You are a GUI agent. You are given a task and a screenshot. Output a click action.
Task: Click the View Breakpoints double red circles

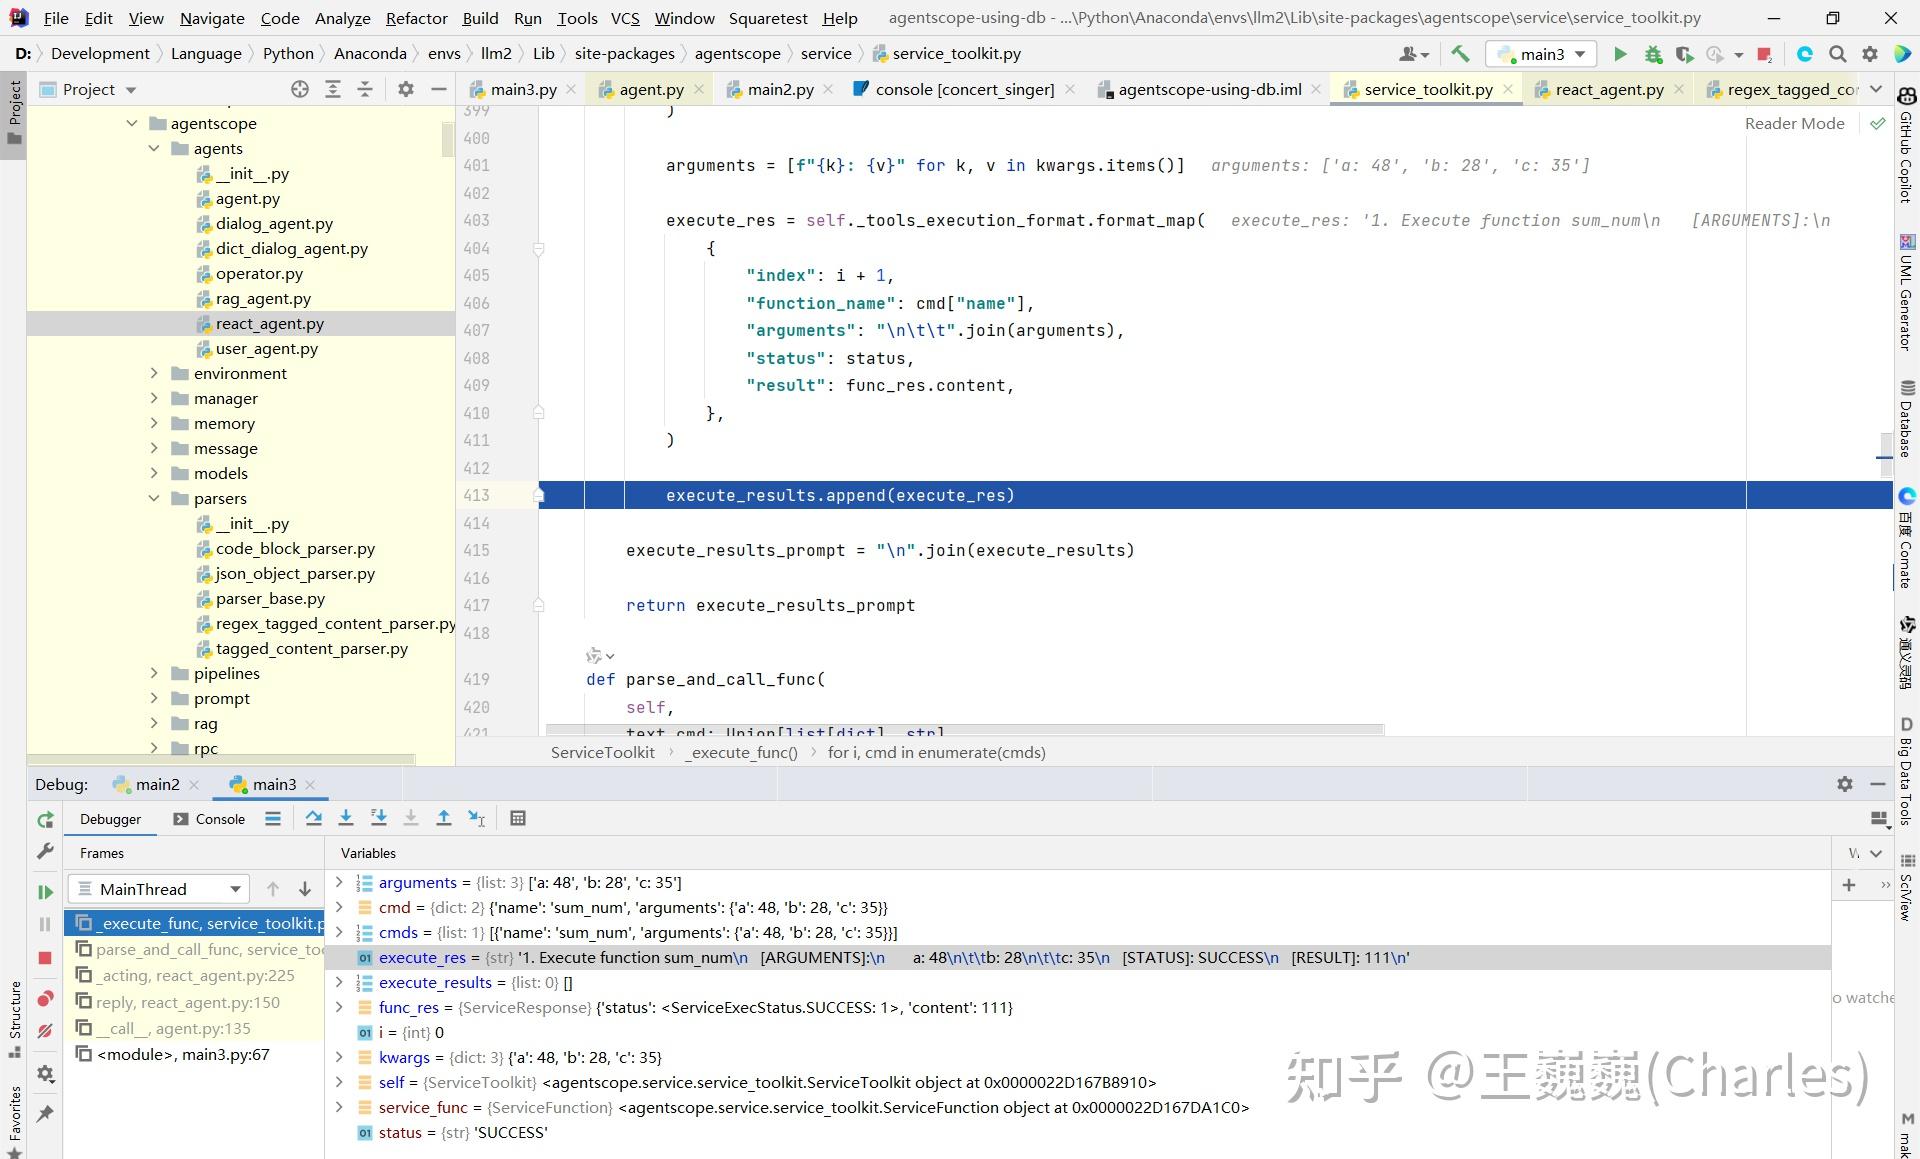click(45, 999)
